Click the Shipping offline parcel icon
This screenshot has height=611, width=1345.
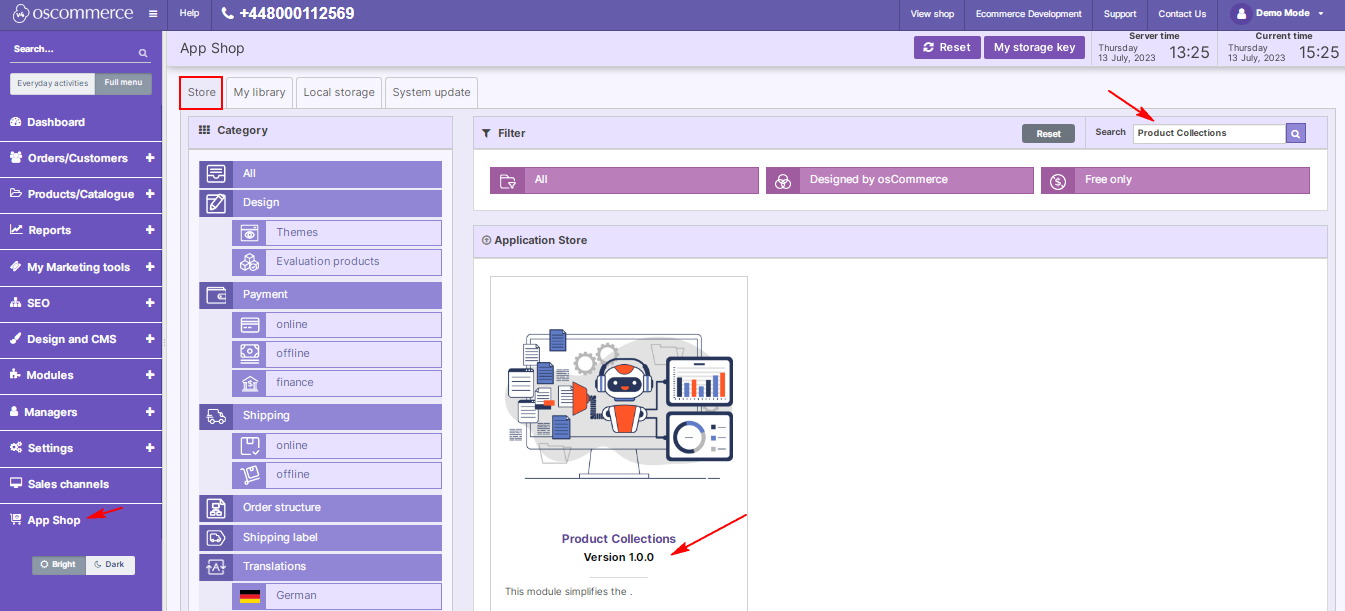click(x=249, y=475)
